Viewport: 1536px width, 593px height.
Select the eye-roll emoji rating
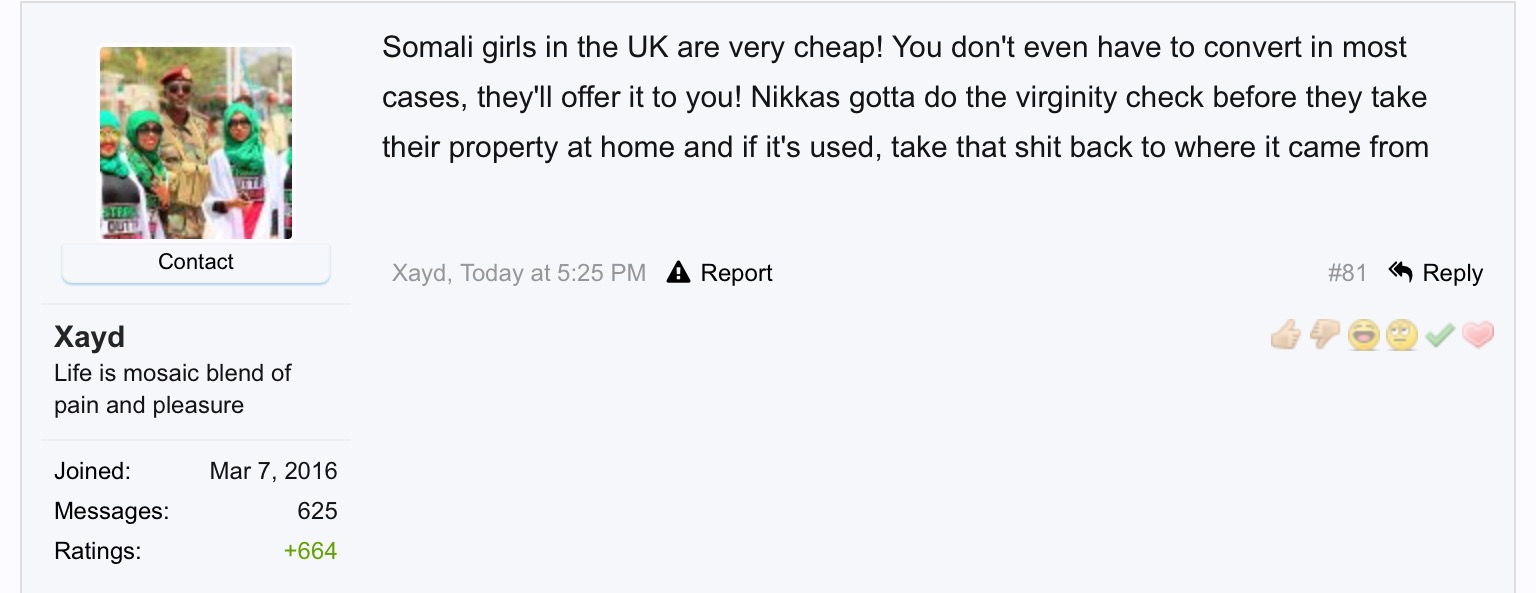1401,335
